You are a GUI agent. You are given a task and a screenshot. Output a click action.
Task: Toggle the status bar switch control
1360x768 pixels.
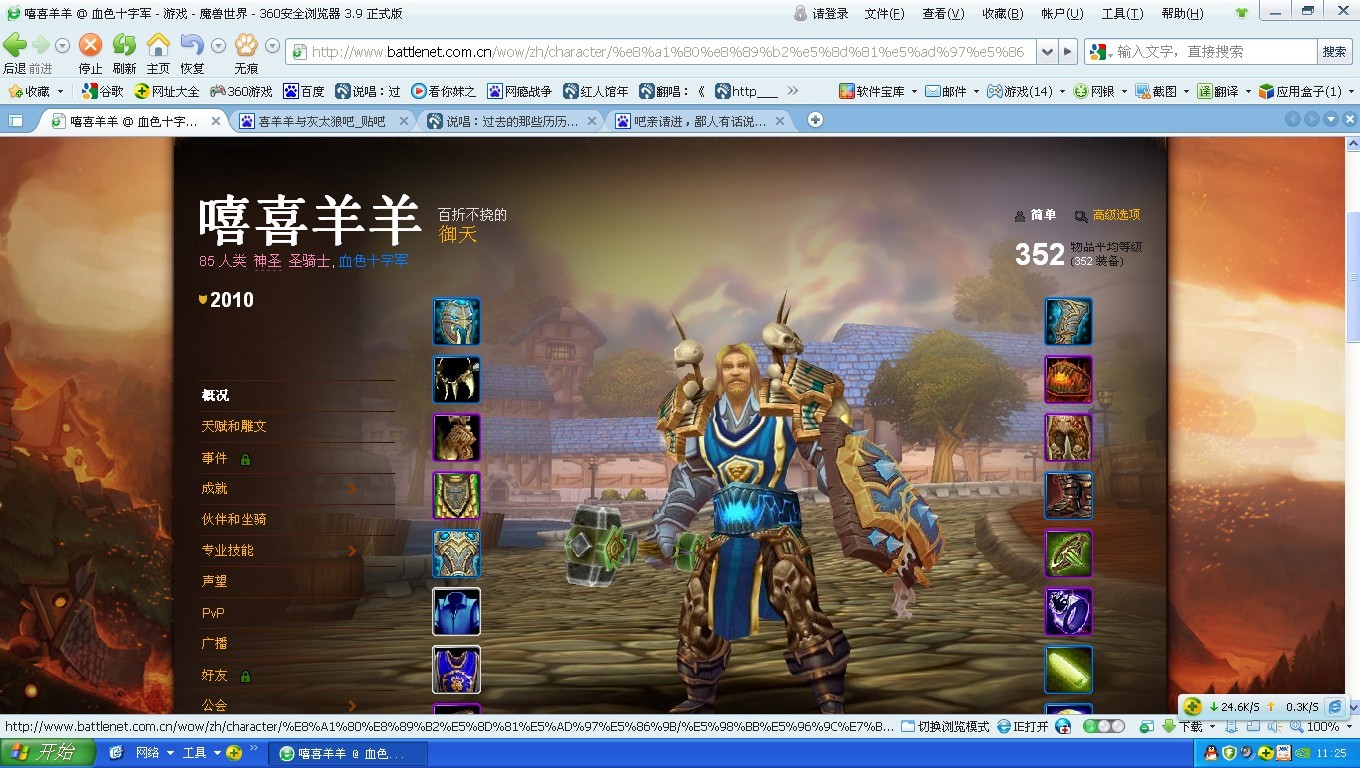pyautogui.click(x=1104, y=726)
